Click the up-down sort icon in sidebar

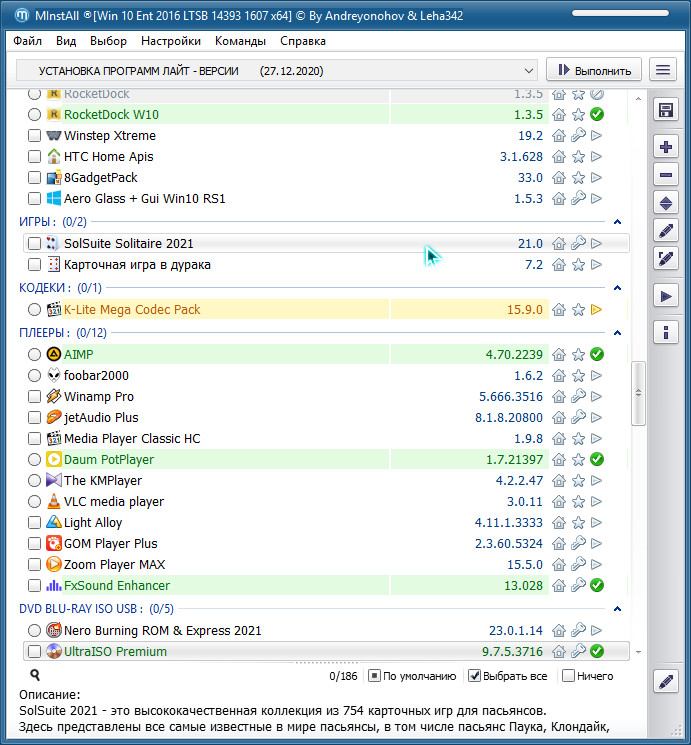tap(665, 203)
